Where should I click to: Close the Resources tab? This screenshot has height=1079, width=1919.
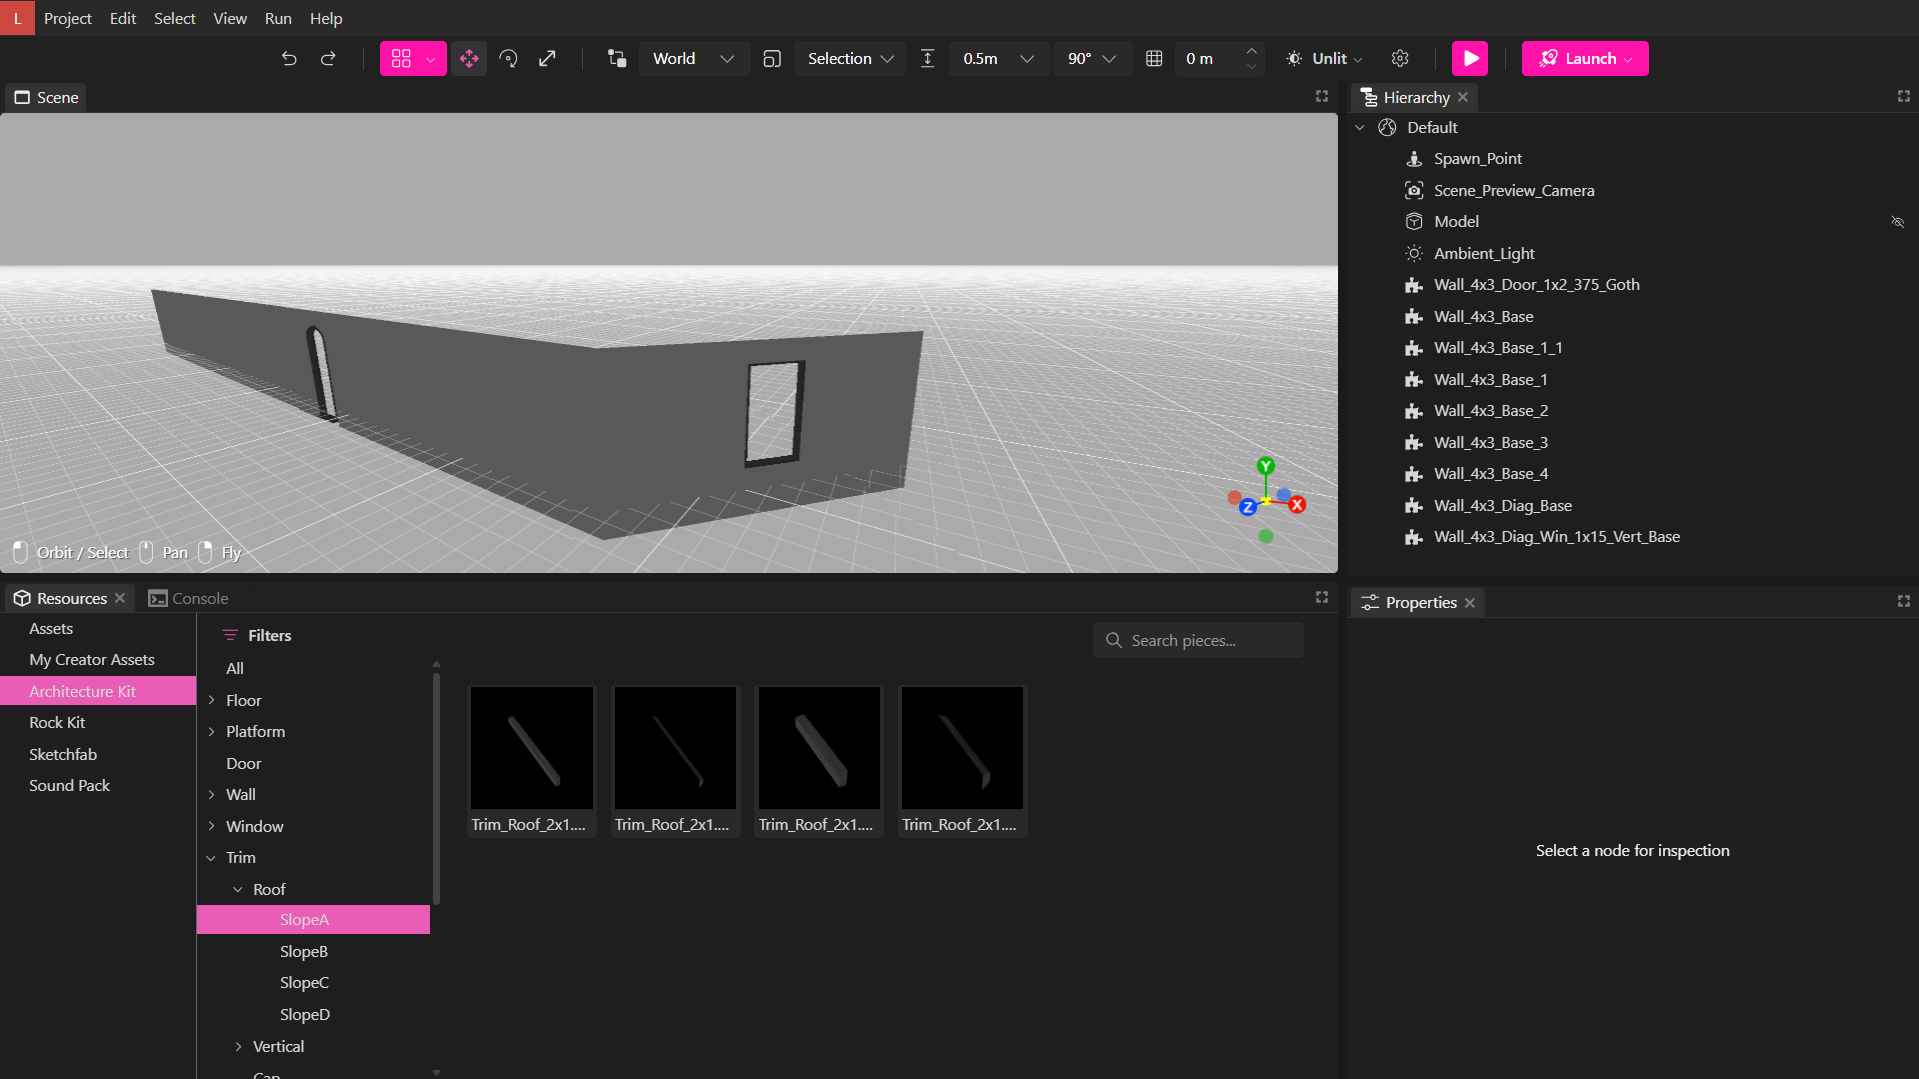point(120,598)
